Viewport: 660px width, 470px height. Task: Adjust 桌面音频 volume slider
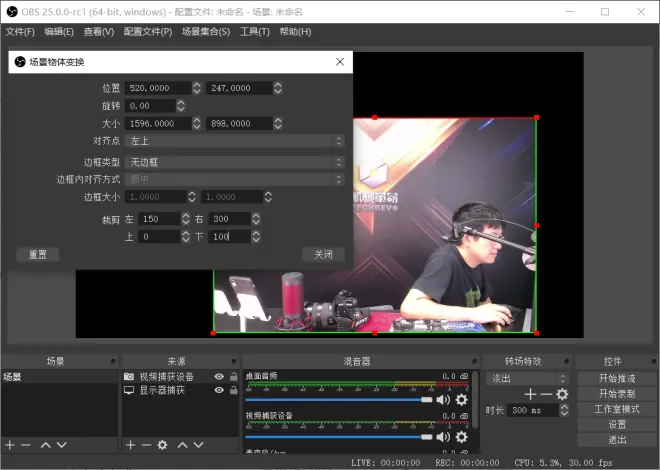[339, 400]
